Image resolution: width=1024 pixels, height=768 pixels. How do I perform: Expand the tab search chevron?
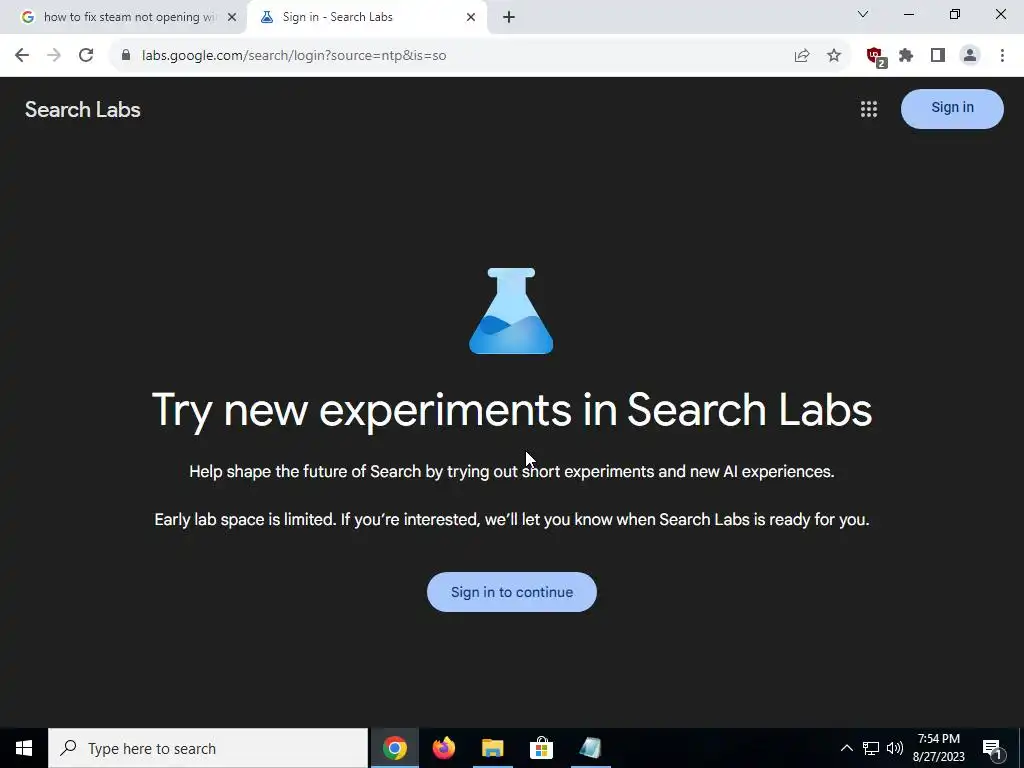pos(863,14)
